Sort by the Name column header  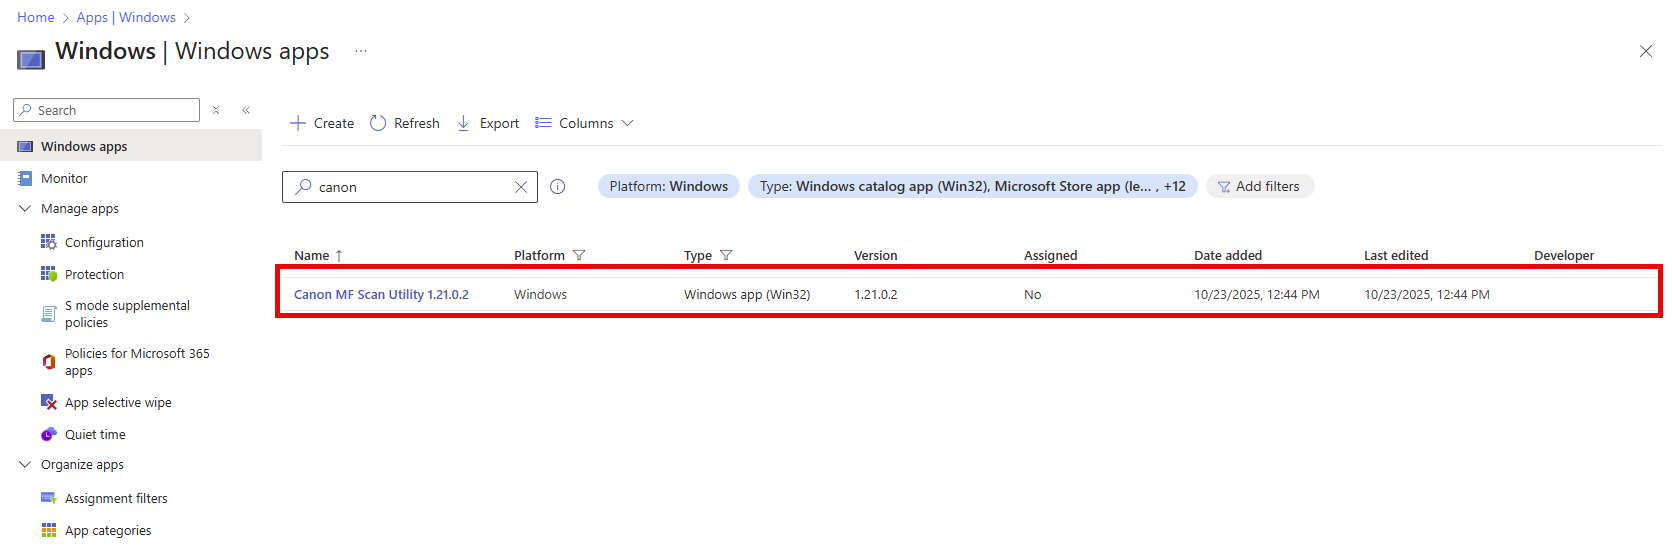pyautogui.click(x=312, y=255)
